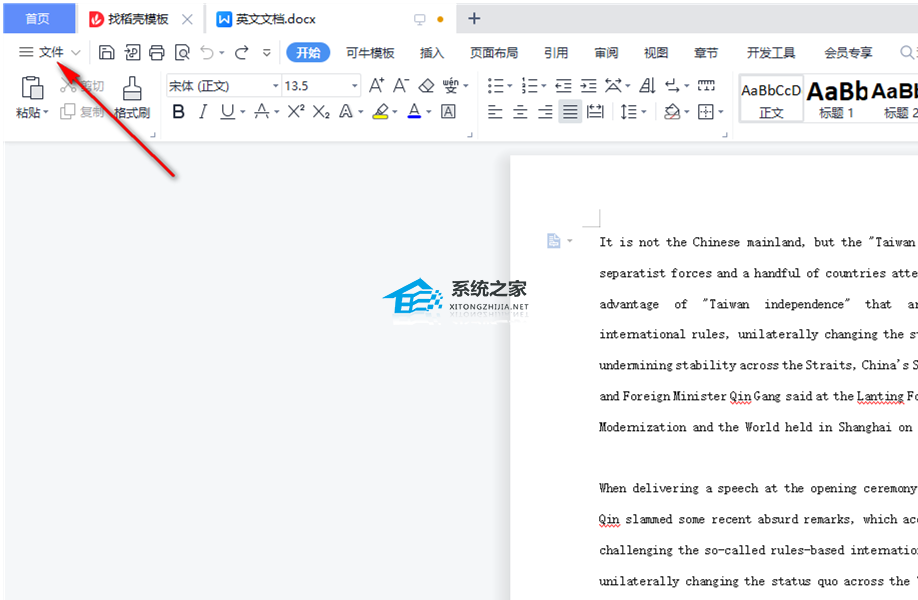
Task: Apply superscript formatting (X²)
Action: [x=296, y=112]
